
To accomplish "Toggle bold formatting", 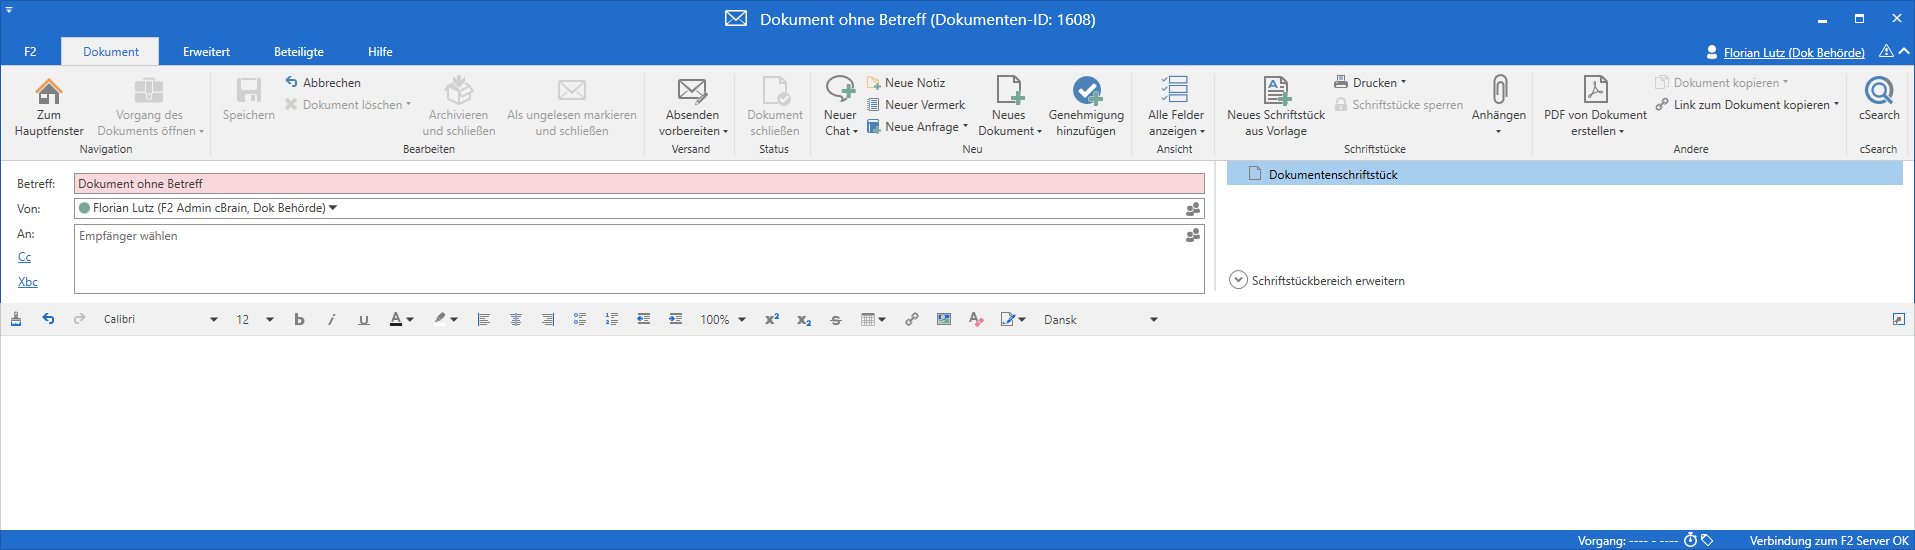I will pyautogui.click(x=299, y=320).
